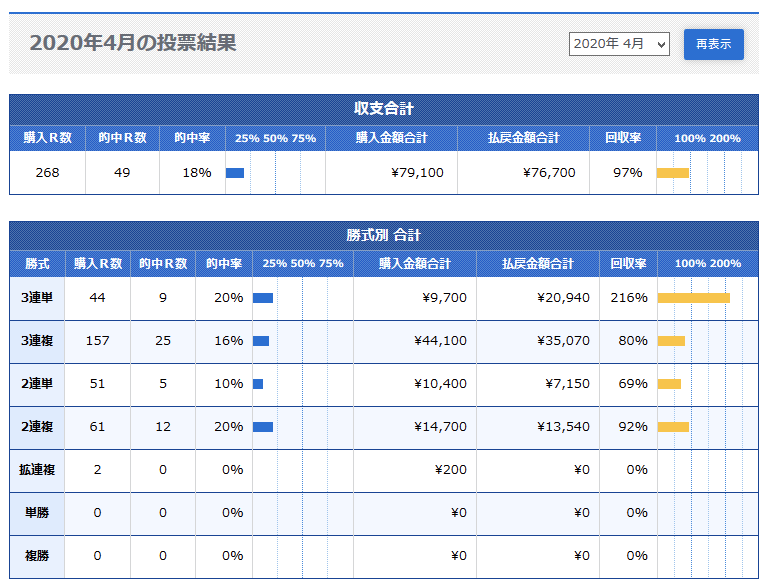
Task: Click the ¥76,700 total payout value
Action: 549,173
